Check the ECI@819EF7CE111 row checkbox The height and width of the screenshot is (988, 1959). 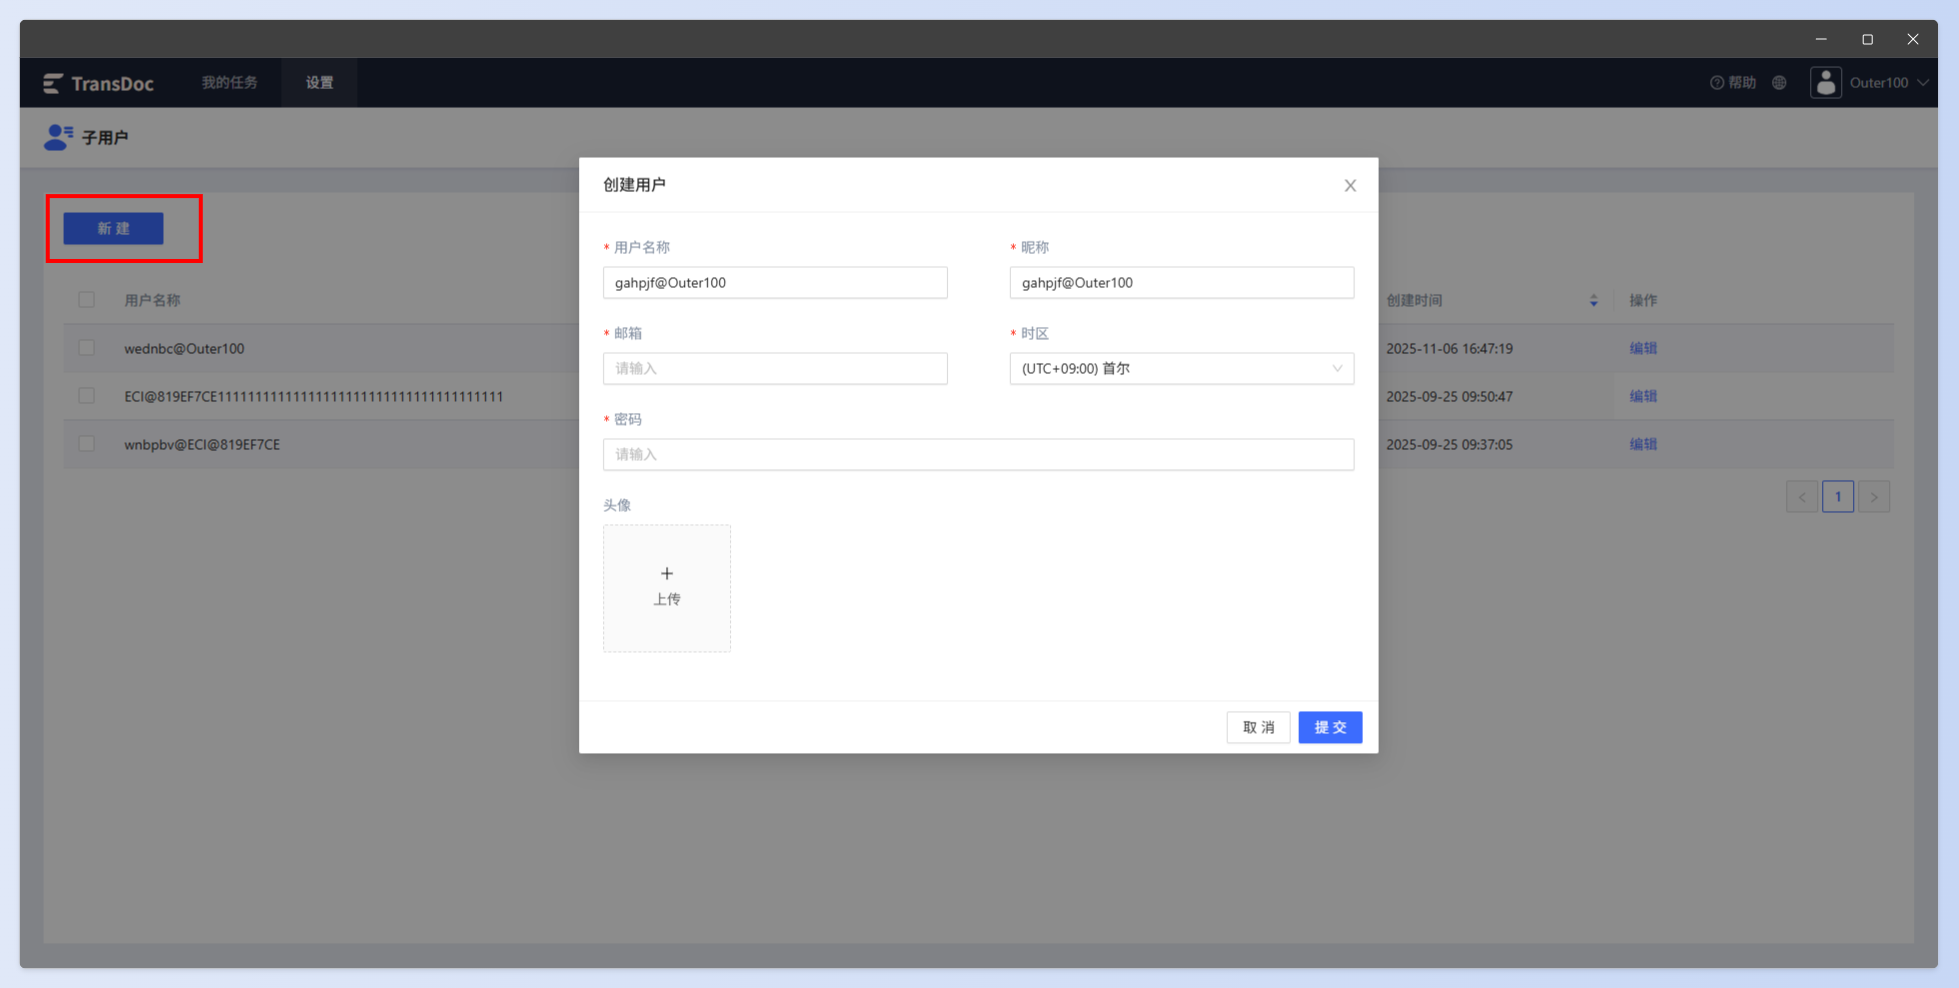tap(87, 396)
